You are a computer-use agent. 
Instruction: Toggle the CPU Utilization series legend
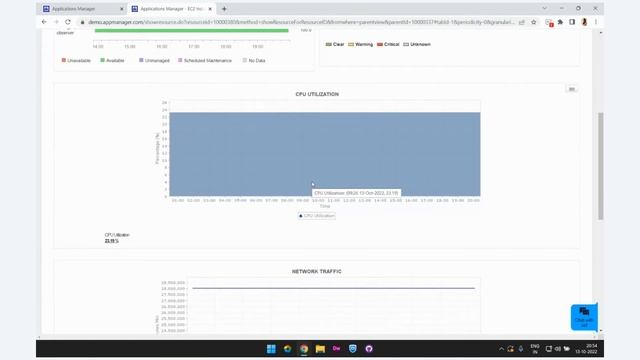tap(317, 216)
